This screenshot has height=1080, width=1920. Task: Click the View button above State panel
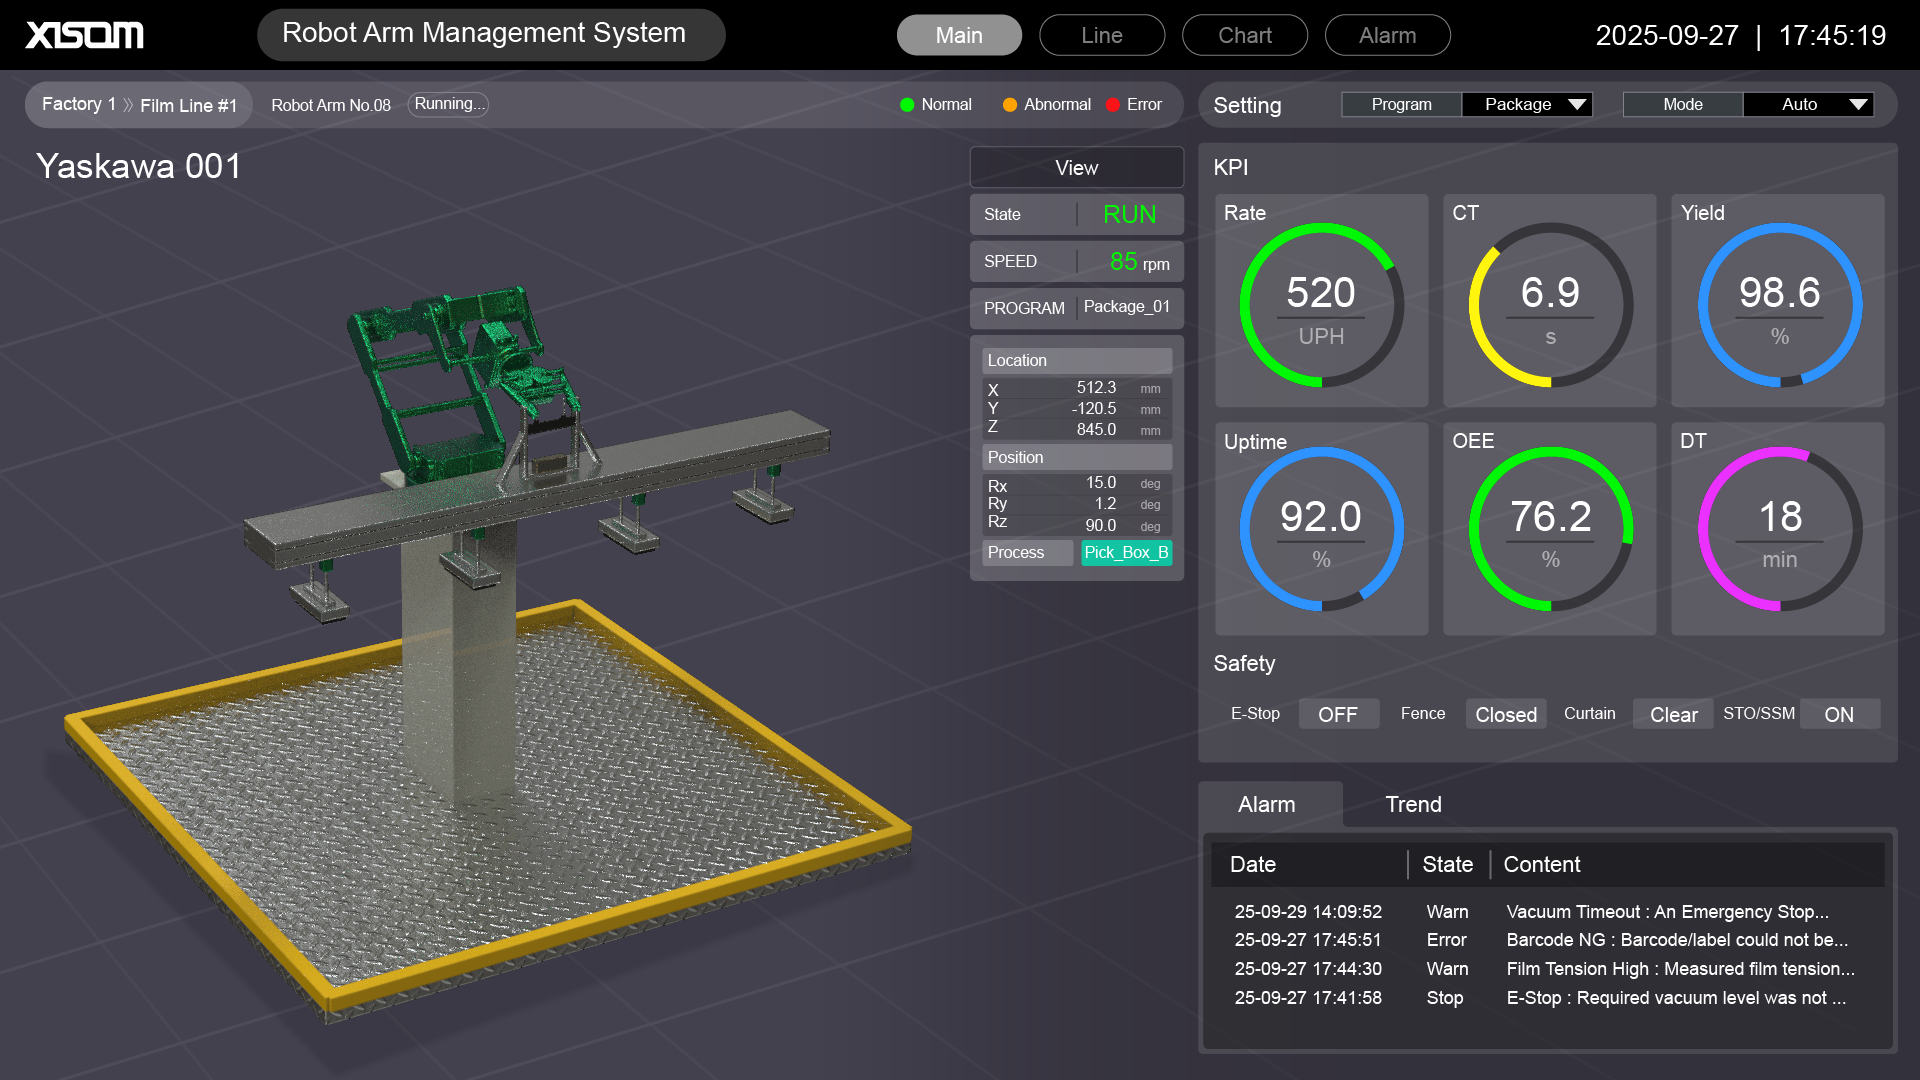coord(1076,167)
